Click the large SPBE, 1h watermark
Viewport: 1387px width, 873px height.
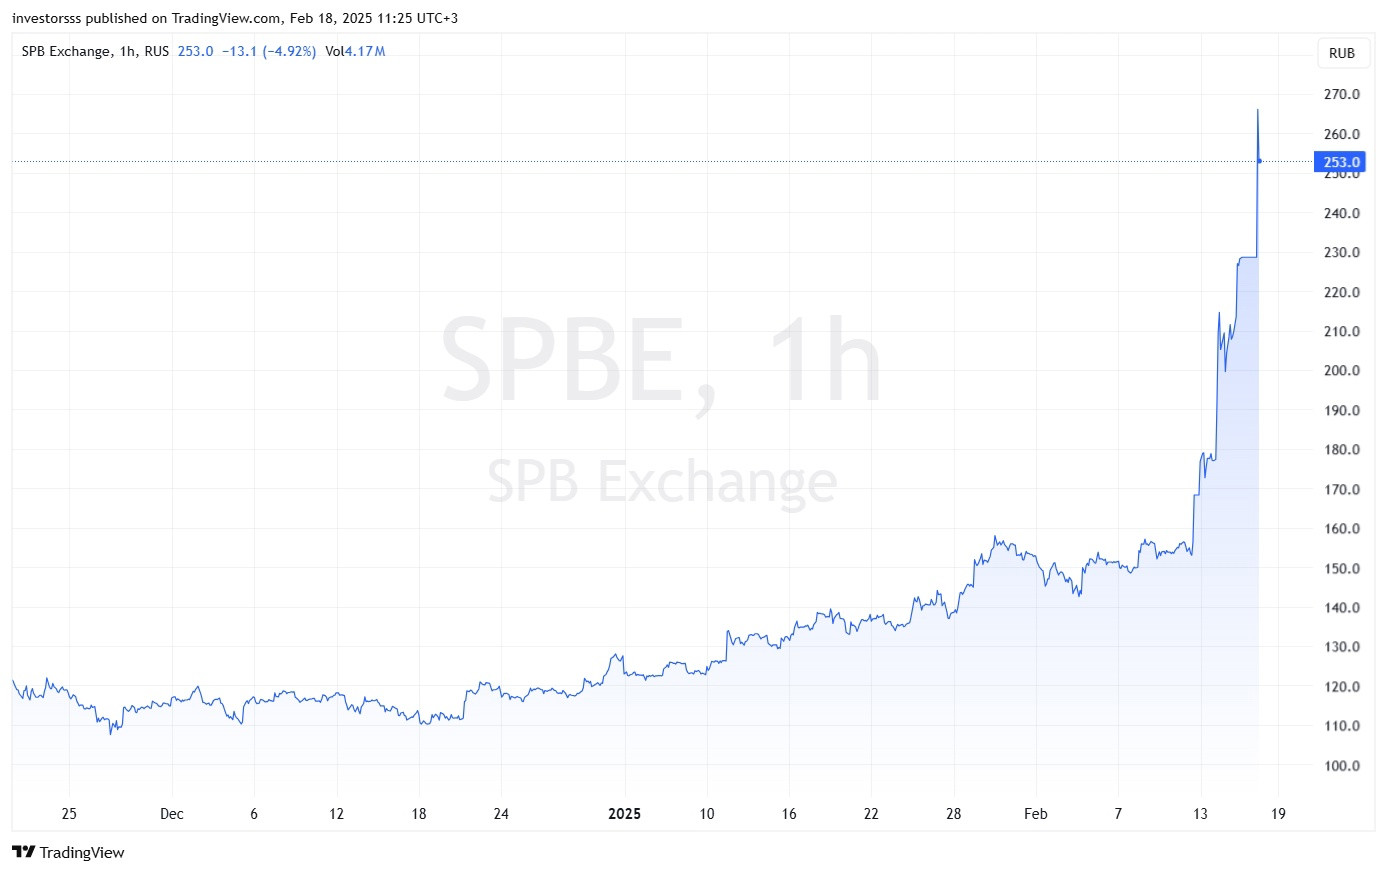click(661, 362)
